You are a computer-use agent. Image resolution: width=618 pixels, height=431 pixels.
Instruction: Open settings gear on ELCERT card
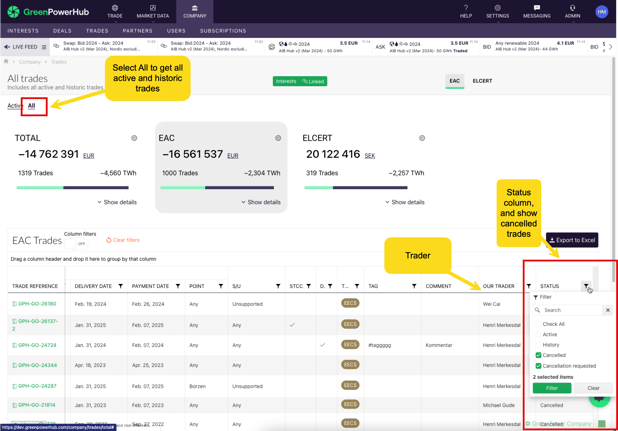point(422,138)
